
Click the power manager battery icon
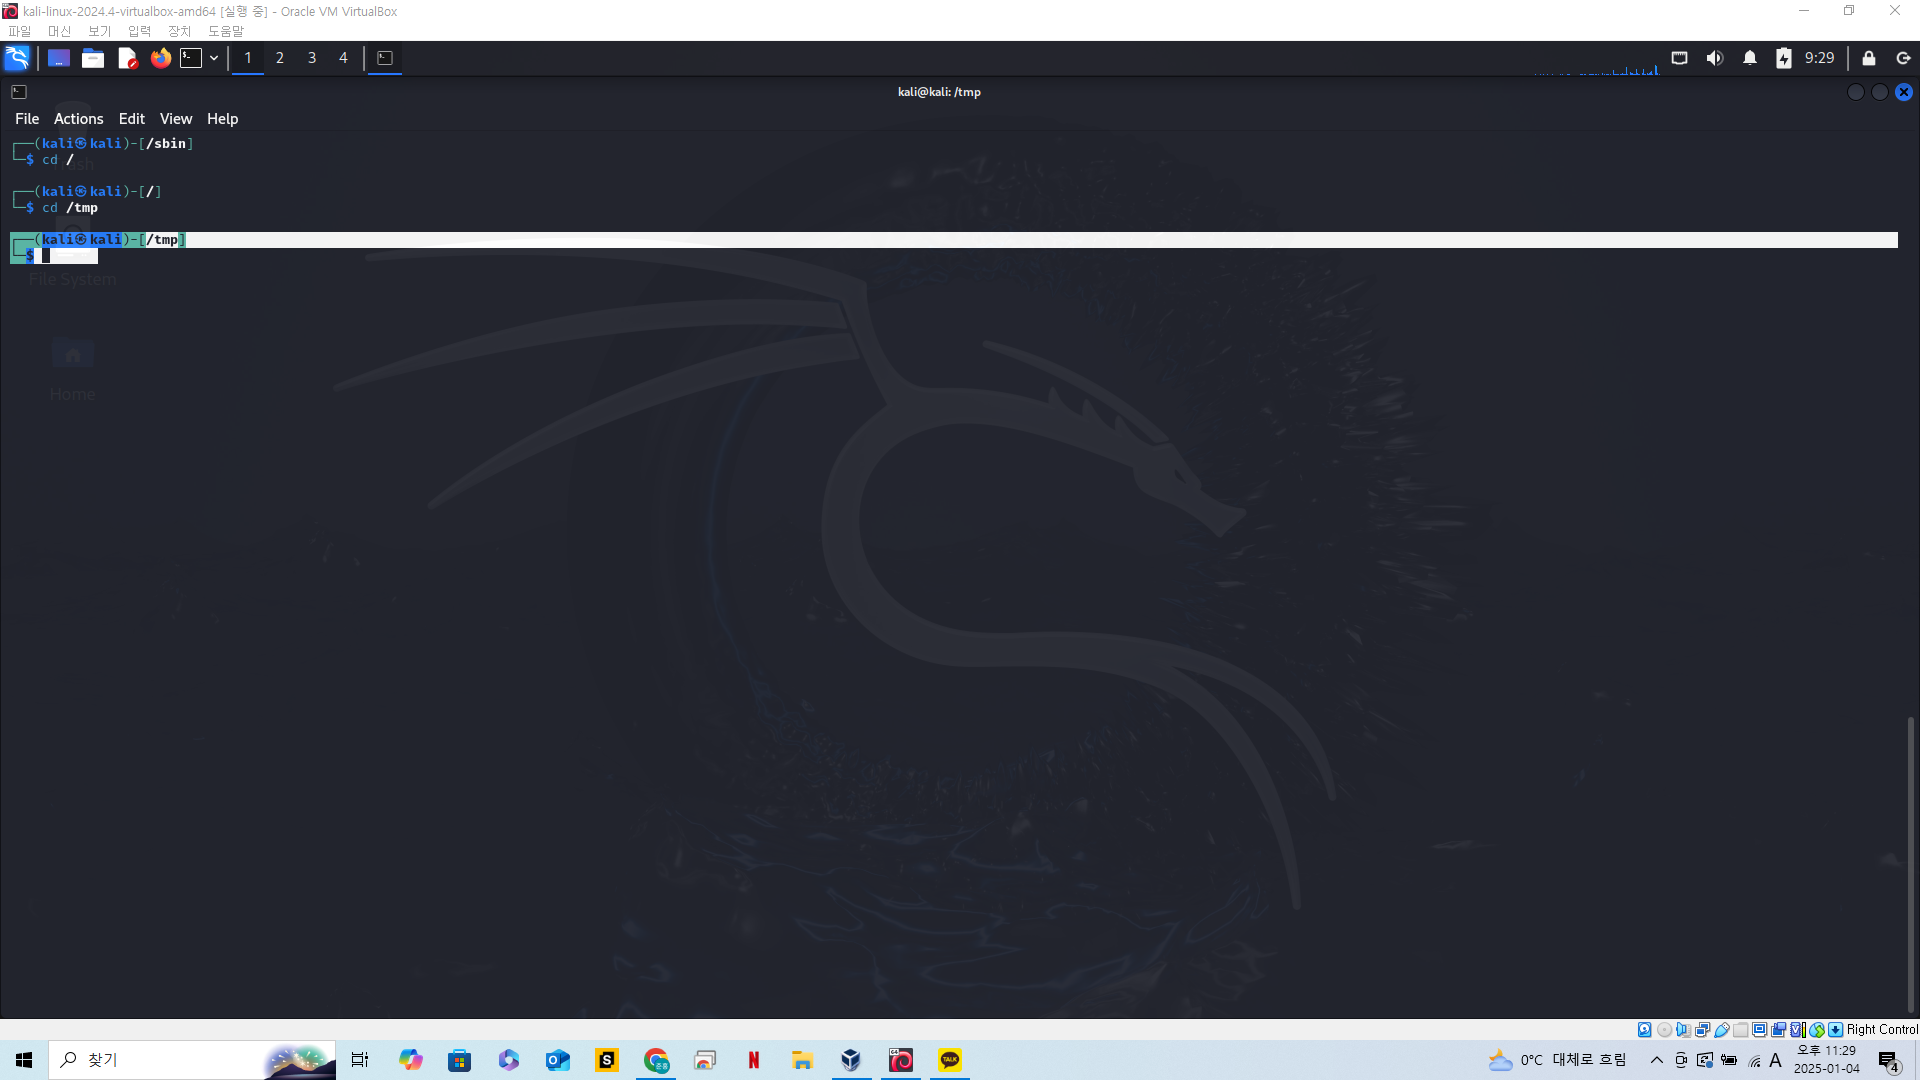tap(1783, 58)
